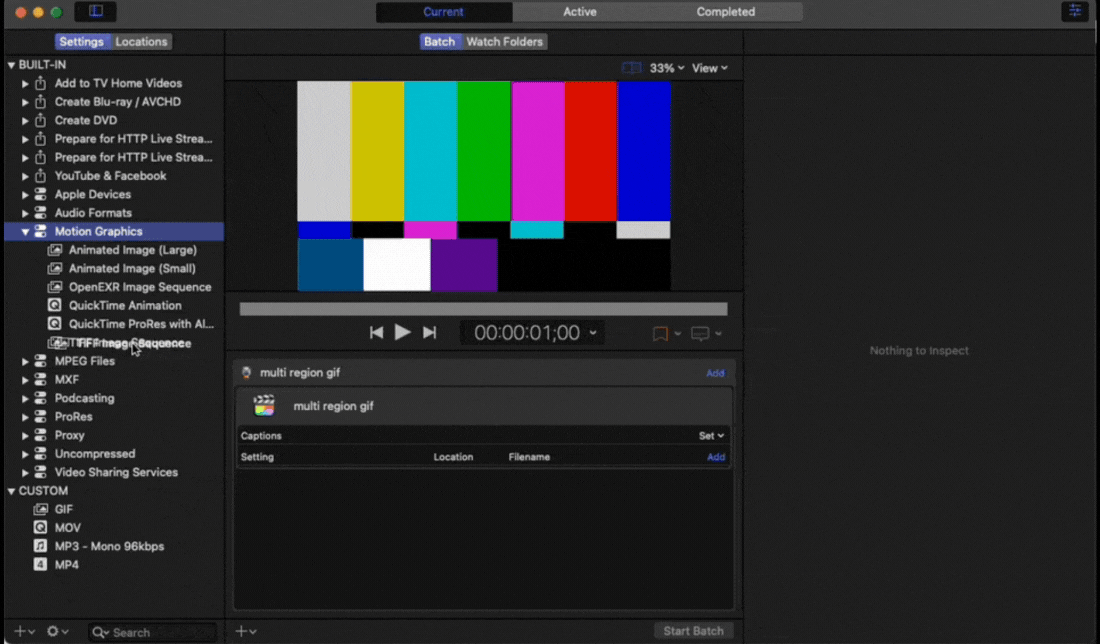
Task: Select the QuickTime ProRes preset icon
Action: [x=55, y=323]
